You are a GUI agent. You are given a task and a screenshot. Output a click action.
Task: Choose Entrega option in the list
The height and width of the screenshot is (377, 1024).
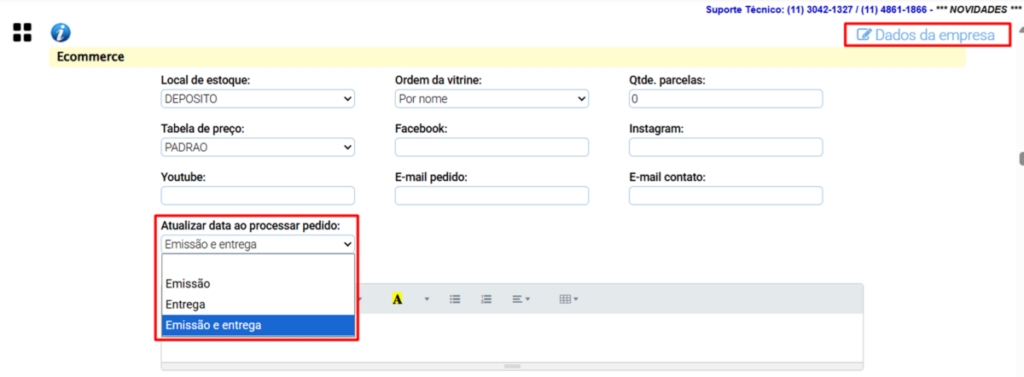click(x=258, y=305)
